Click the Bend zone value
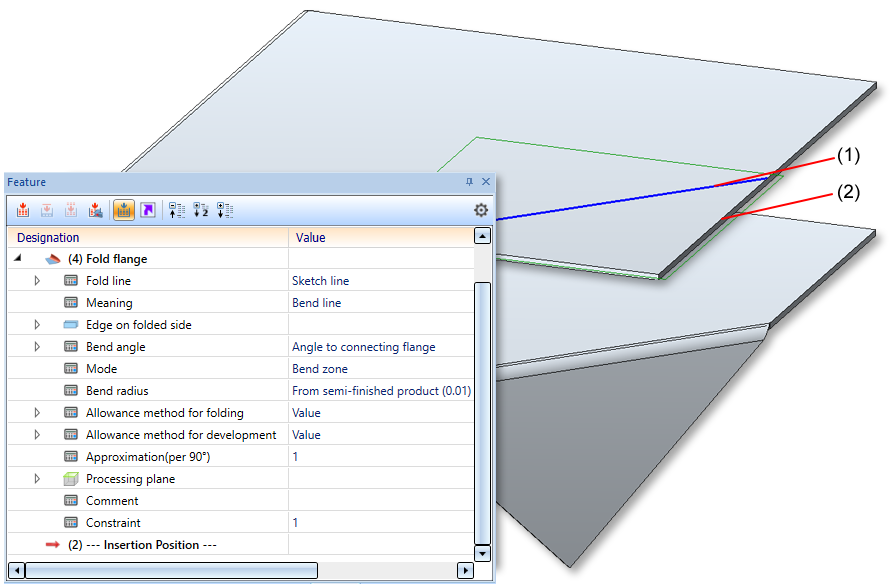Viewport: 890px width, 585px height. (320, 369)
